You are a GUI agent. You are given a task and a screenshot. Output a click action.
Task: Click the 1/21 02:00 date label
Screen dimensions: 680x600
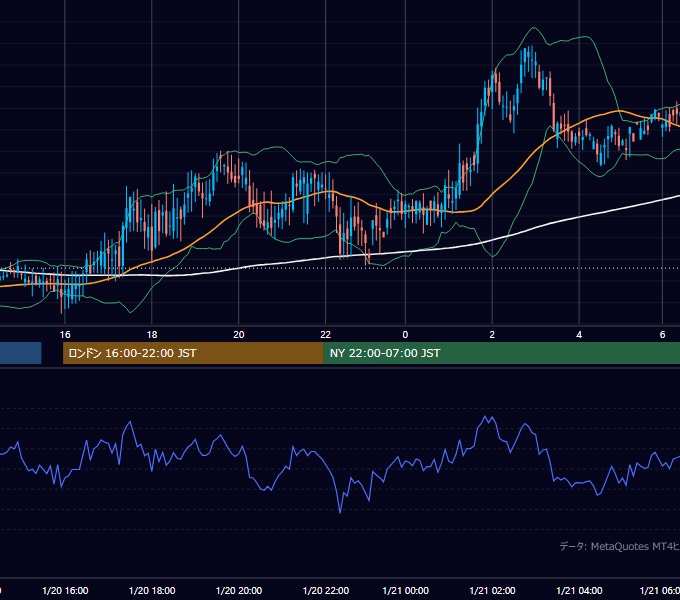point(492,590)
